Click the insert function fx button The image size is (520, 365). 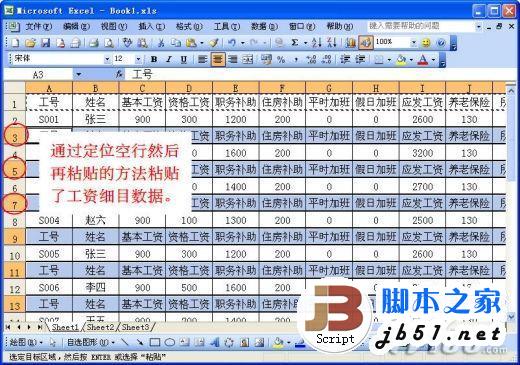pyautogui.click(x=119, y=74)
